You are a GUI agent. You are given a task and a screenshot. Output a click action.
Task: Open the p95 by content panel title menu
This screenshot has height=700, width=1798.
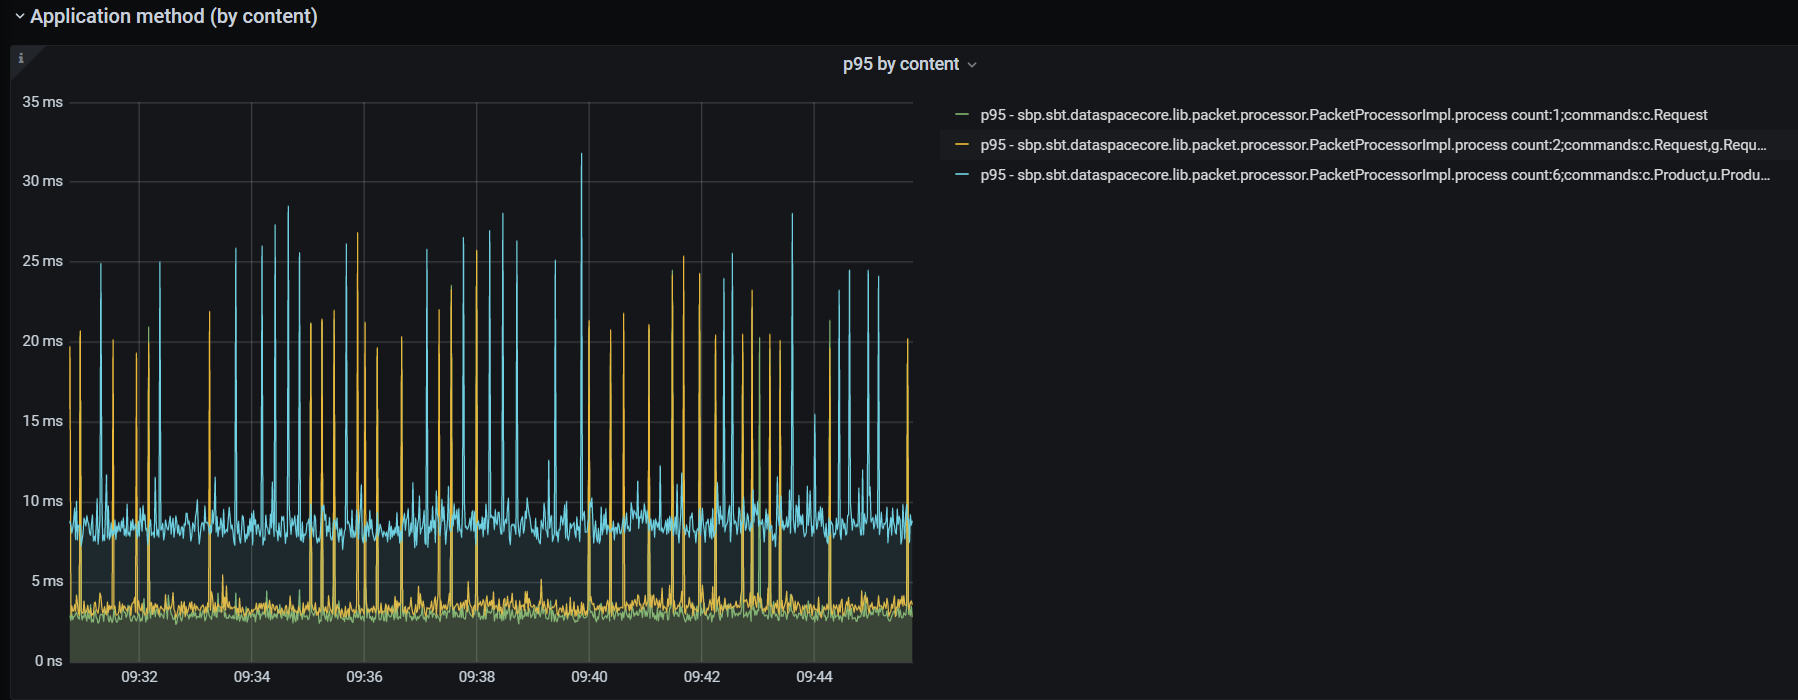click(x=900, y=64)
